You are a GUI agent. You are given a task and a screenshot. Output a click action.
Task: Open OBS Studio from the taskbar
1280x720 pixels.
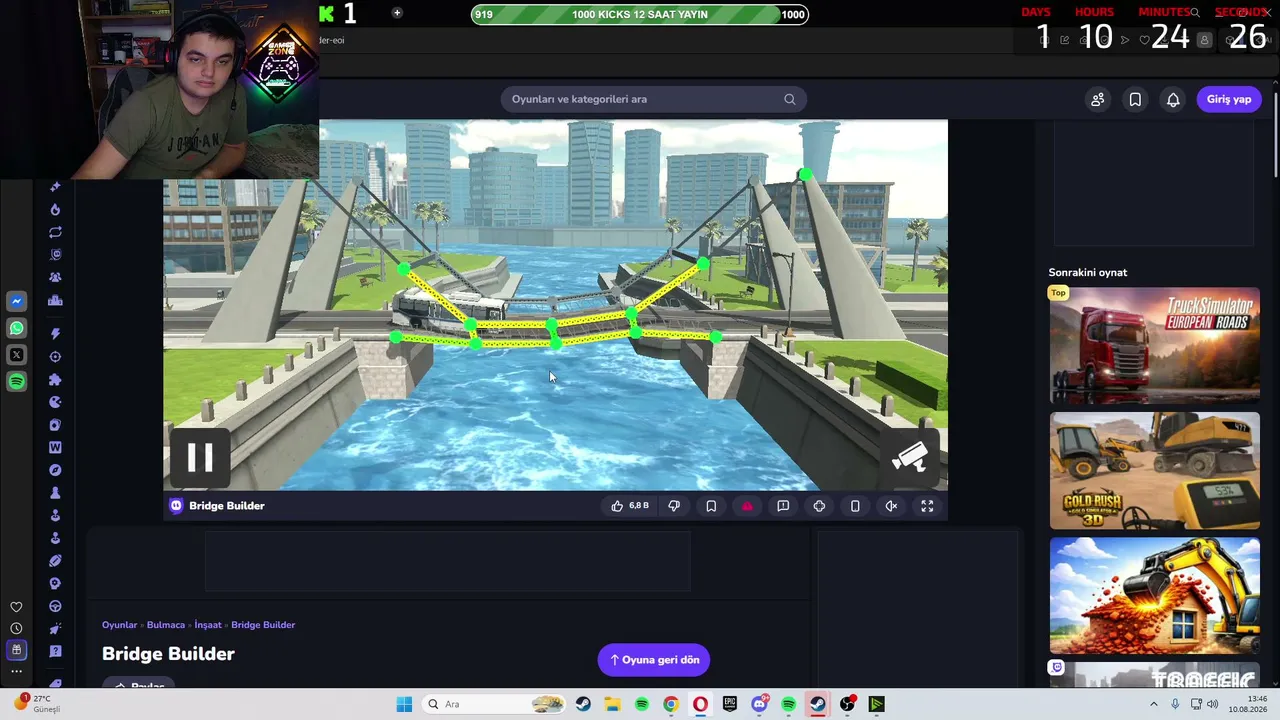847,704
